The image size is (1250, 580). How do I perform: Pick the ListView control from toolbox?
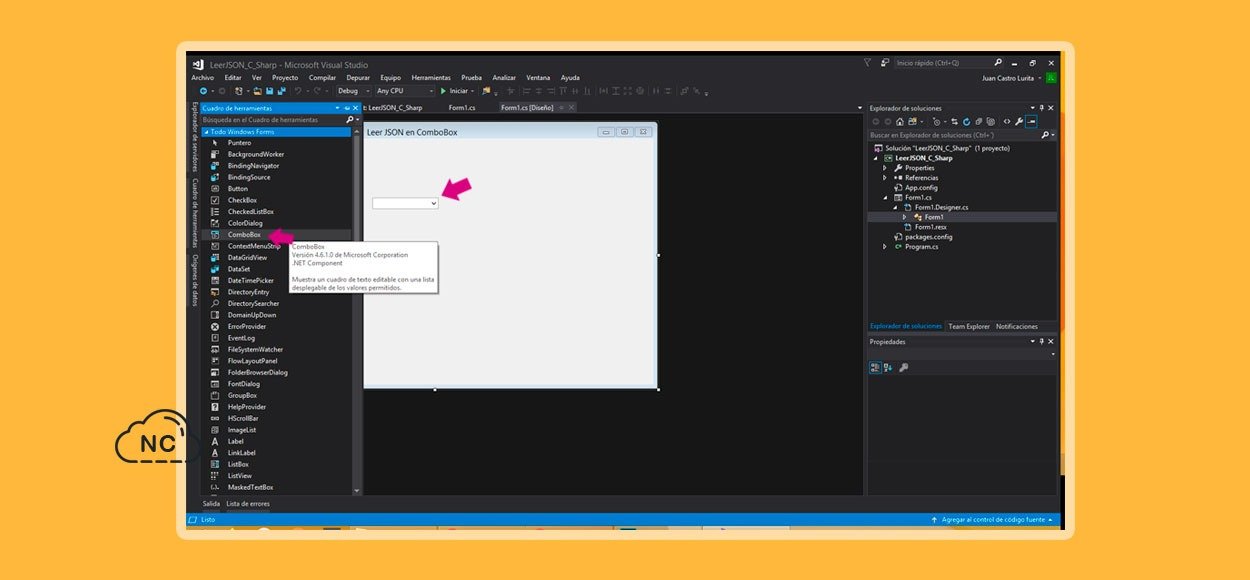[x=240, y=476]
